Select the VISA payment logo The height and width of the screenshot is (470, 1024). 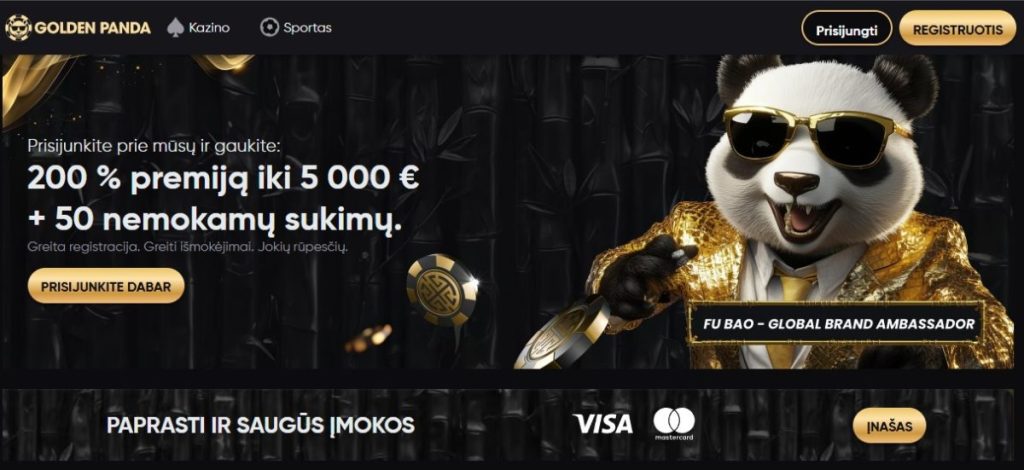pos(603,424)
